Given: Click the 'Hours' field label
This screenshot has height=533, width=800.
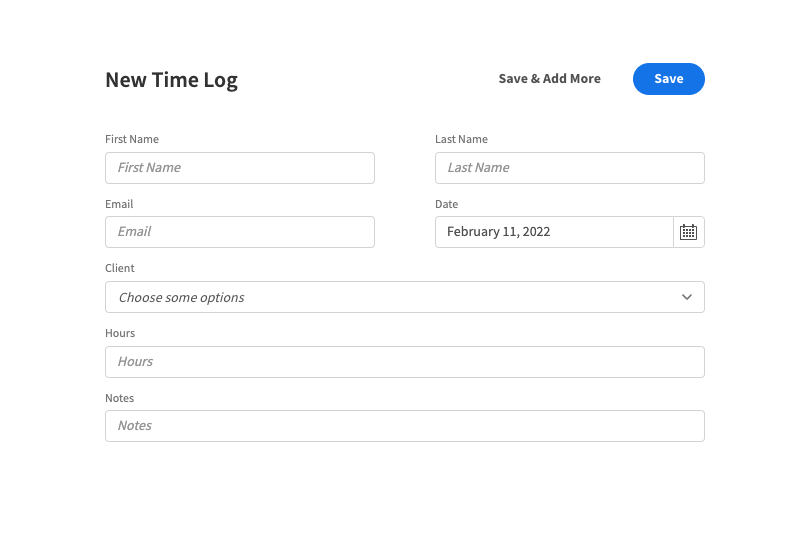Looking at the screenshot, I should (120, 333).
